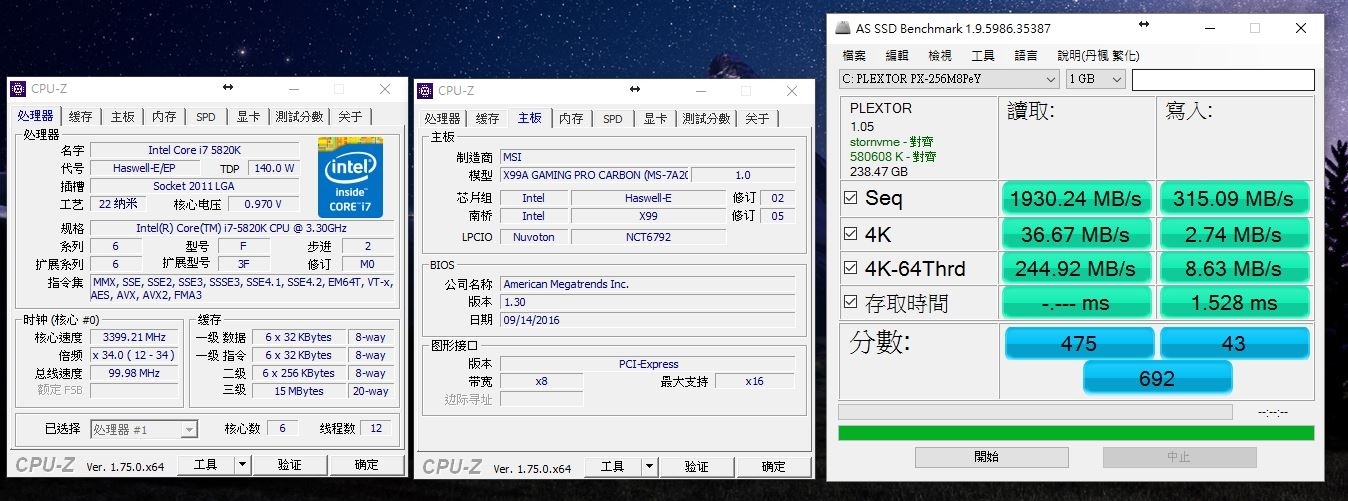Click 工具 button in middle CPU-Z window

613,467
